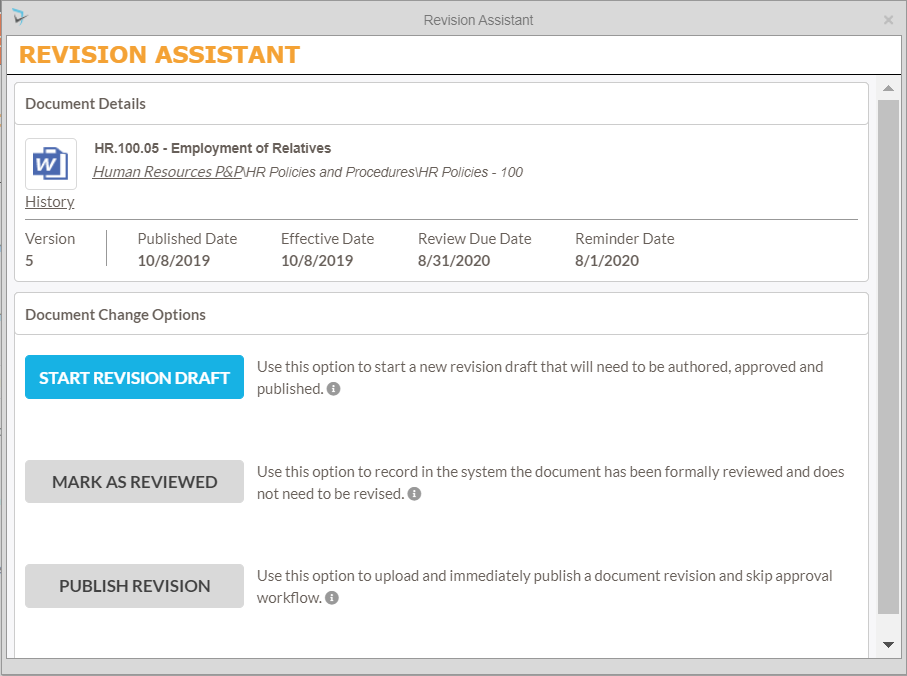Image resolution: width=907 pixels, height=676 pixels.
Task: Click the Publish Revision button
Action: pos(134,586)
